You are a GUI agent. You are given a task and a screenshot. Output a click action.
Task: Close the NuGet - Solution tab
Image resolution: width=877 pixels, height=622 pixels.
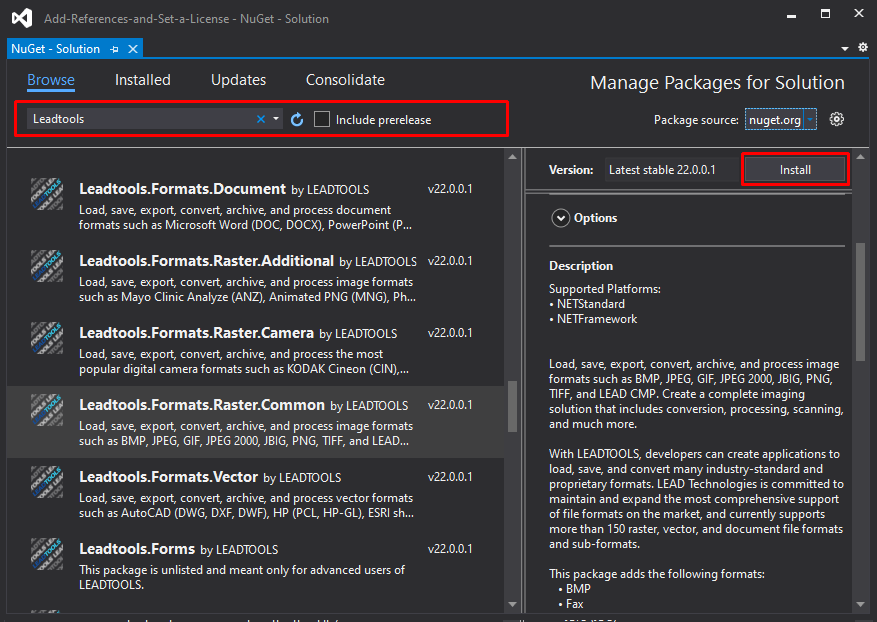(x=133, y=49)
